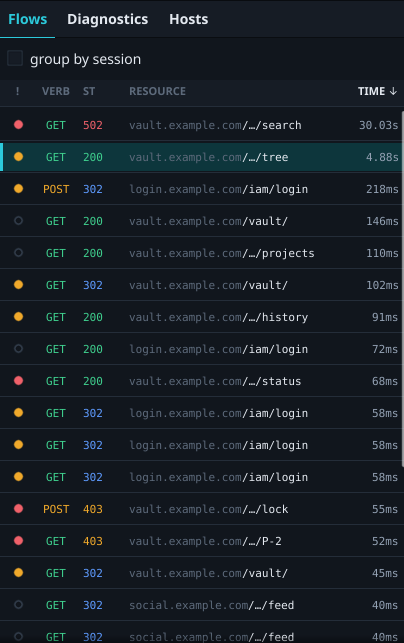Click red severity dot on the 502 search row
404x643 pixels.
point(18,125)
